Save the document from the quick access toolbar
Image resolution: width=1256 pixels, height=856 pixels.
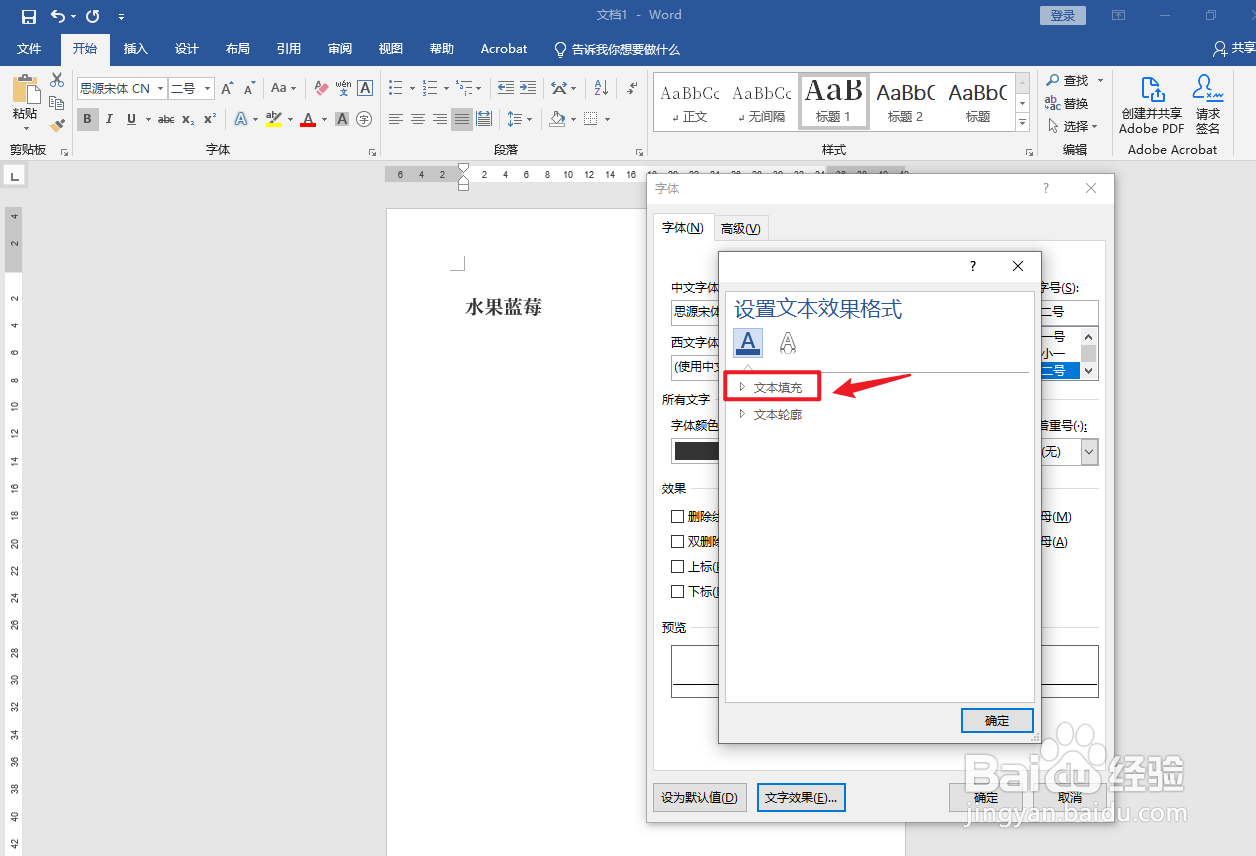coord(29,16)
